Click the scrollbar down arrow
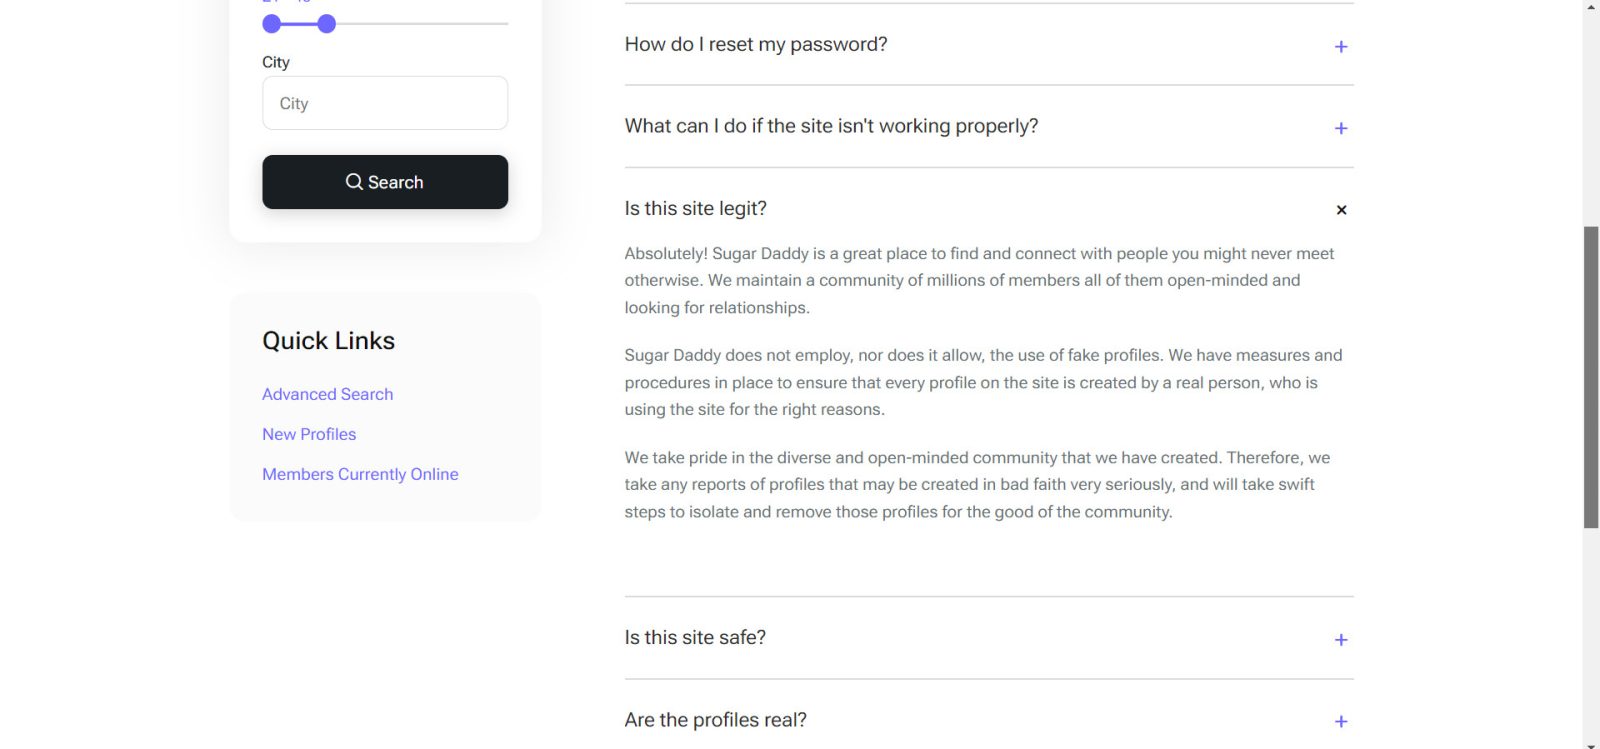This screenshot has width=1600, height=749. point(1591,744)
